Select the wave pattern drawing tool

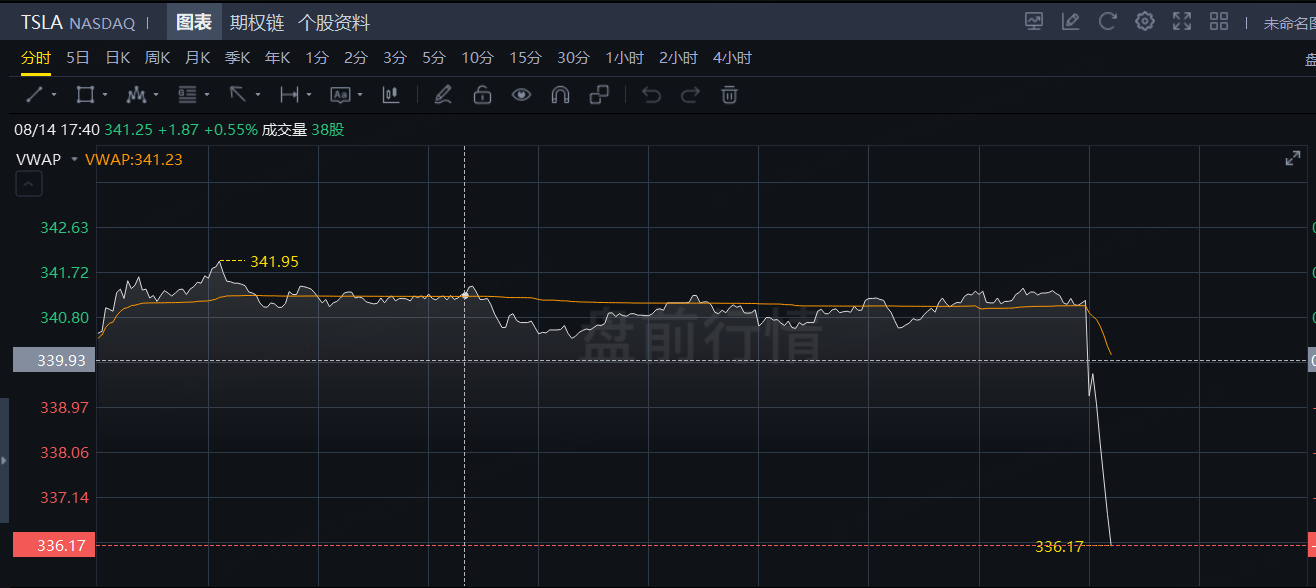[x=136, y=95]
